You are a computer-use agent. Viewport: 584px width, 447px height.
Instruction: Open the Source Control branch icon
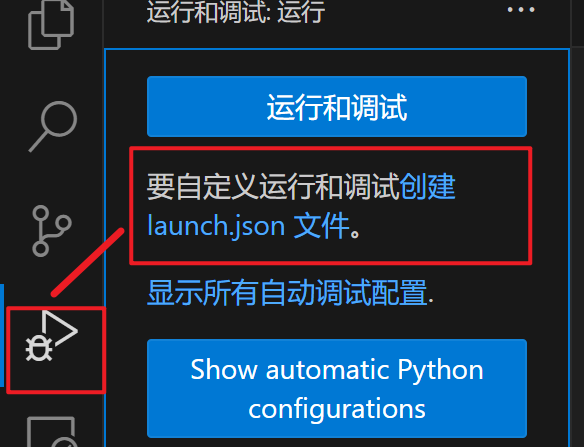tap(51, 231)
